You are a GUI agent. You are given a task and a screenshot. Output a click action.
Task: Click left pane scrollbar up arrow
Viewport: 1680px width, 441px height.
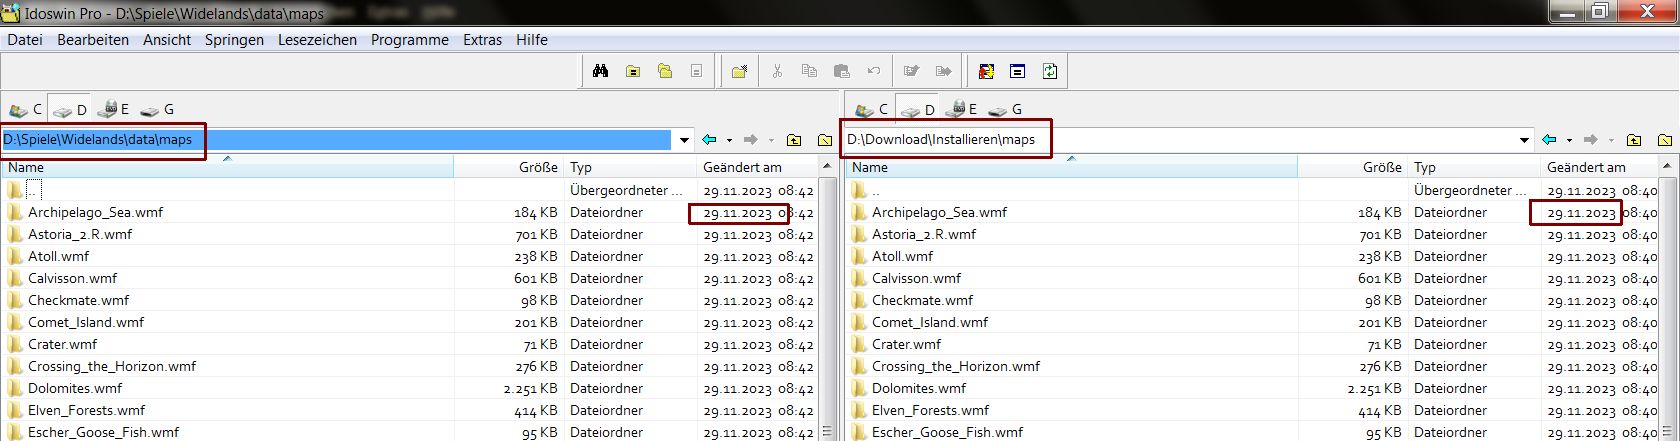click(827, 166)
